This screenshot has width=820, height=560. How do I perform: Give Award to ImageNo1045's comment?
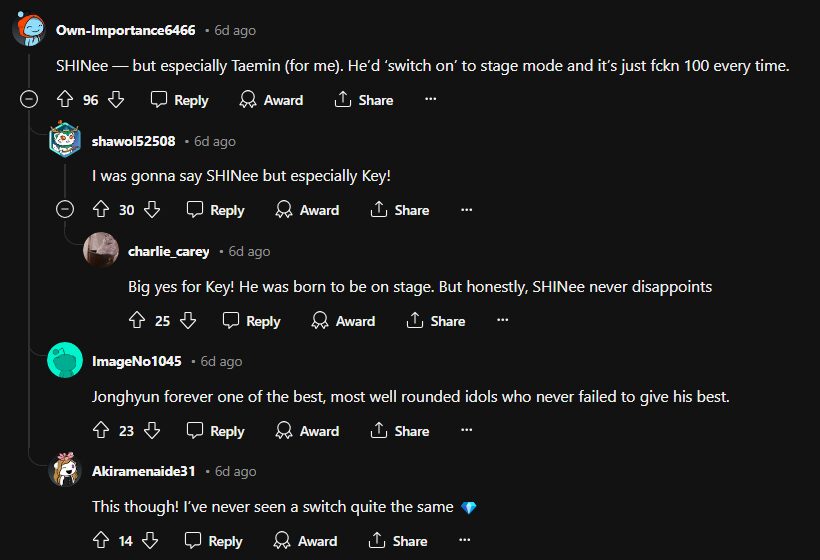click(307, 431)
